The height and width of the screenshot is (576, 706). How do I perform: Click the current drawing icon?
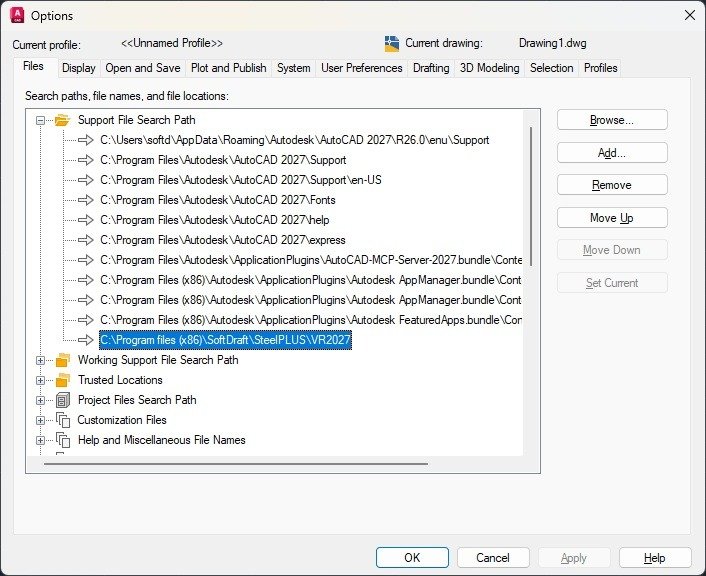tap(392, 44)
